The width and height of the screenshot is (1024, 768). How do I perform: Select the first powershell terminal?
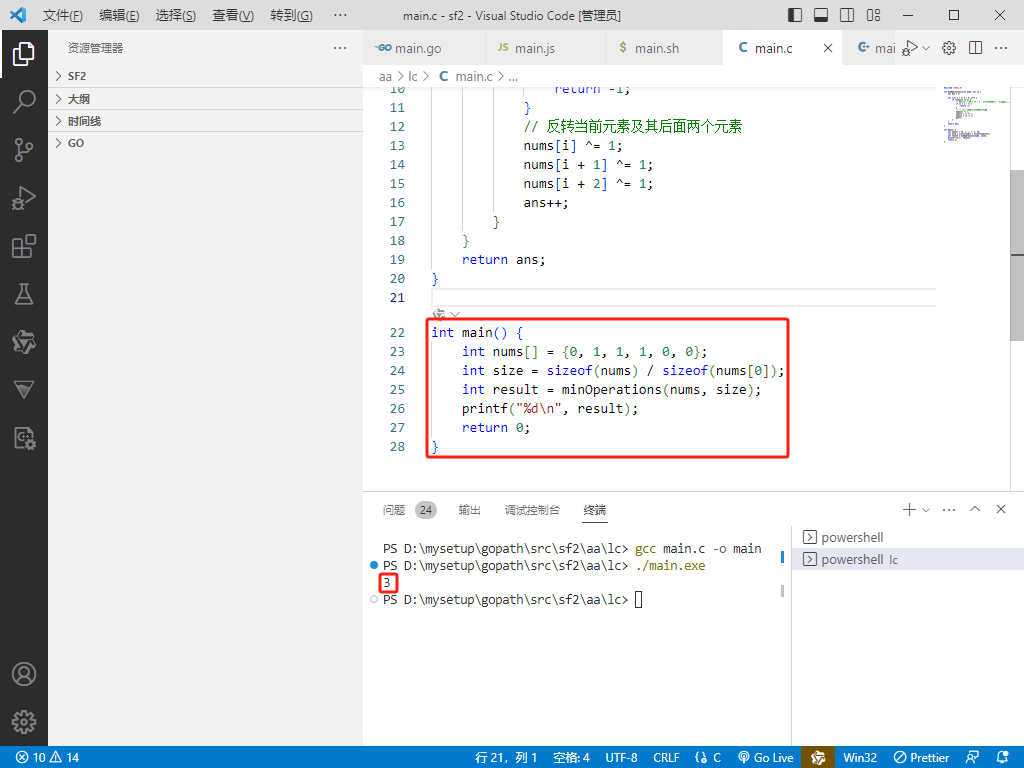point(908,537)
